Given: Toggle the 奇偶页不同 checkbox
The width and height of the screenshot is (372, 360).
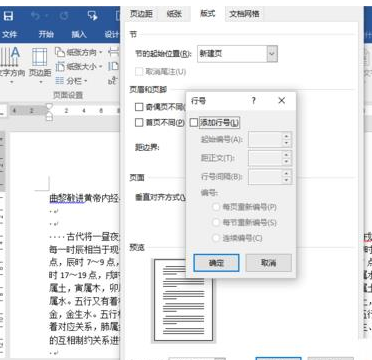Looking at the screenshot, I should click(x=139, y=107).
